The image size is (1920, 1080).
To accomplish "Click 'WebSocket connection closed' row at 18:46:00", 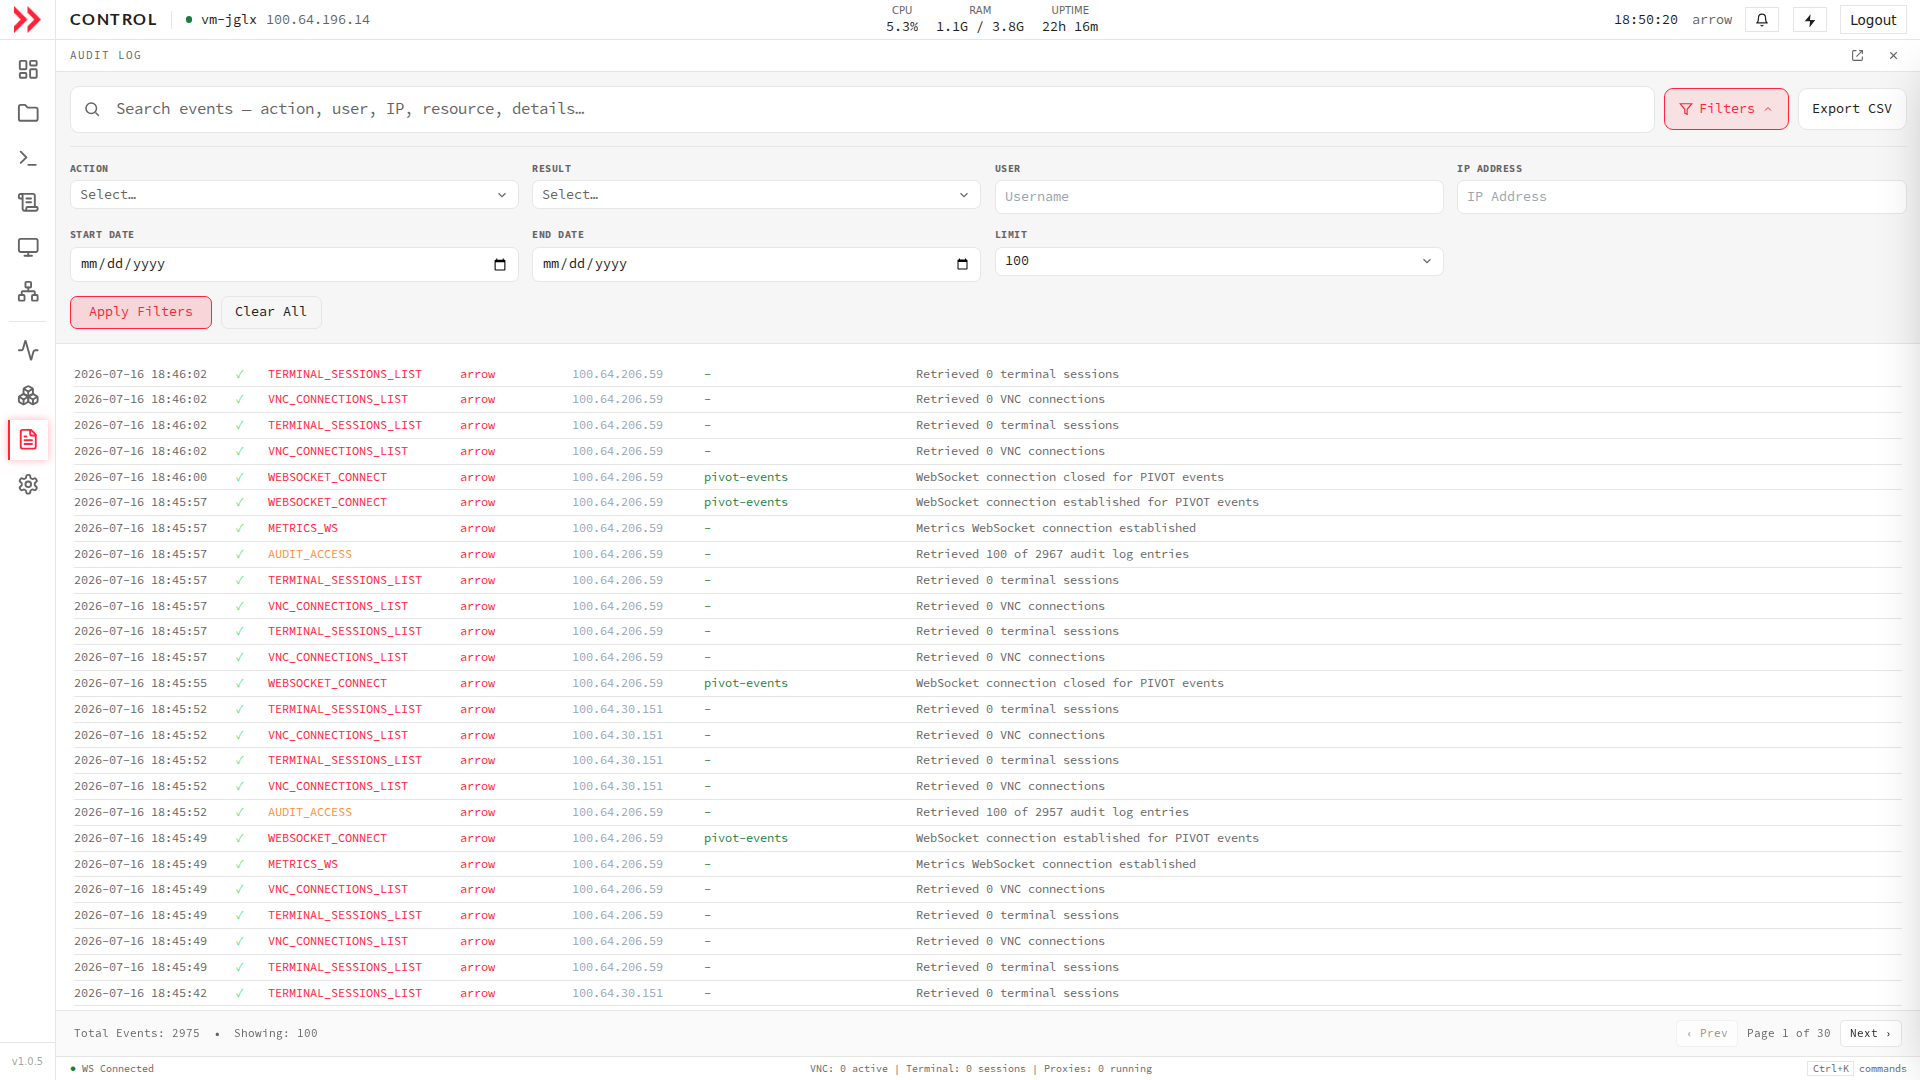I will tap(987, 477).
